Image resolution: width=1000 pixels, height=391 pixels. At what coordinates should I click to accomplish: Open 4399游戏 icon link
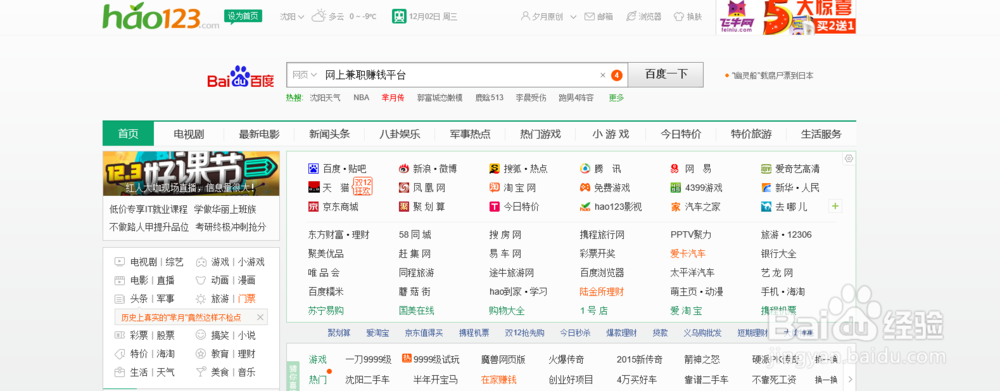tap(676, 188)
